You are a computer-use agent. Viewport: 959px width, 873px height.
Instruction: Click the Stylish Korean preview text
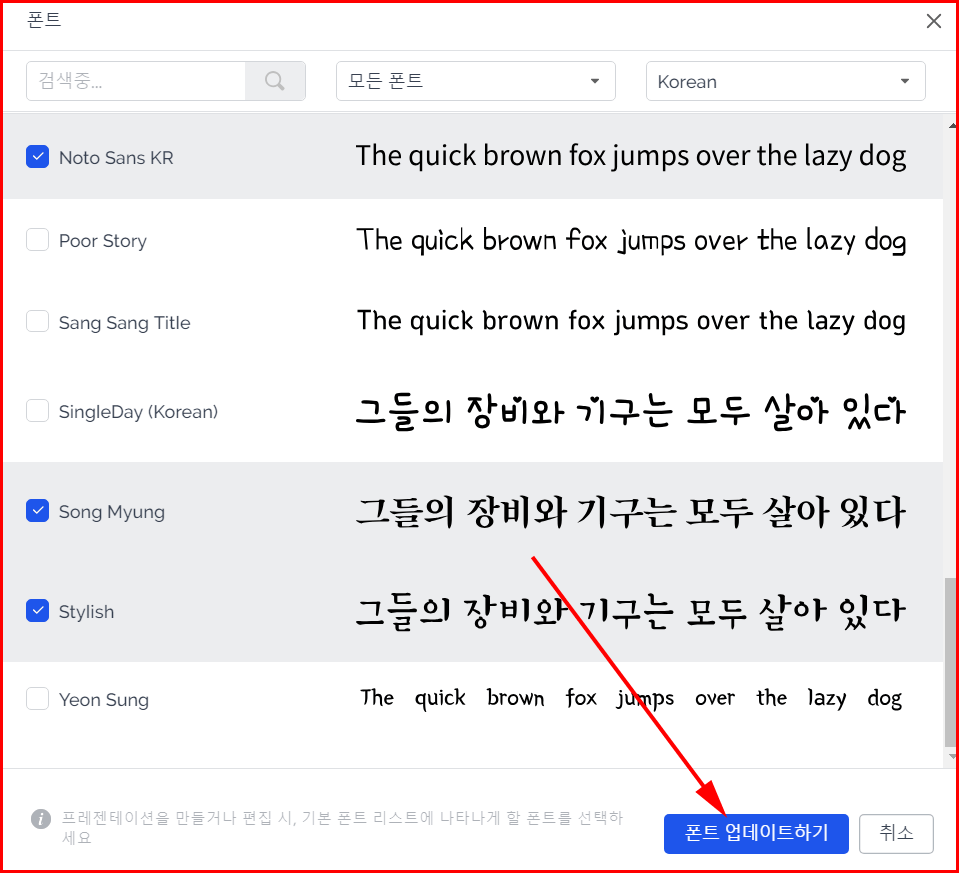point(631,611)
